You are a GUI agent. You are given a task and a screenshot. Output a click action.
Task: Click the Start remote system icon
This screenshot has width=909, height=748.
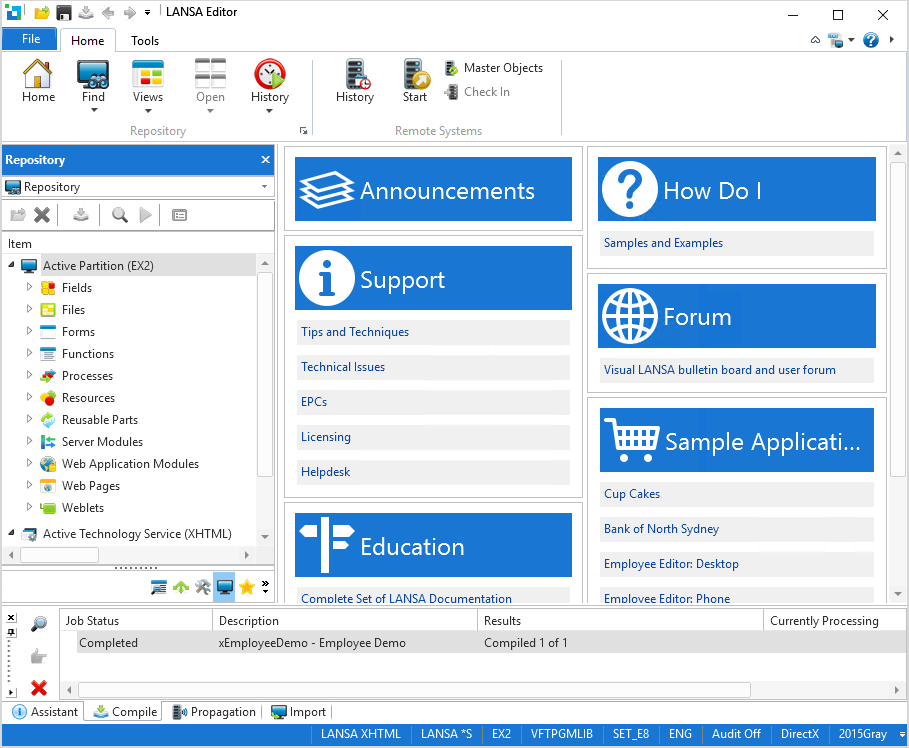point(415,81)
